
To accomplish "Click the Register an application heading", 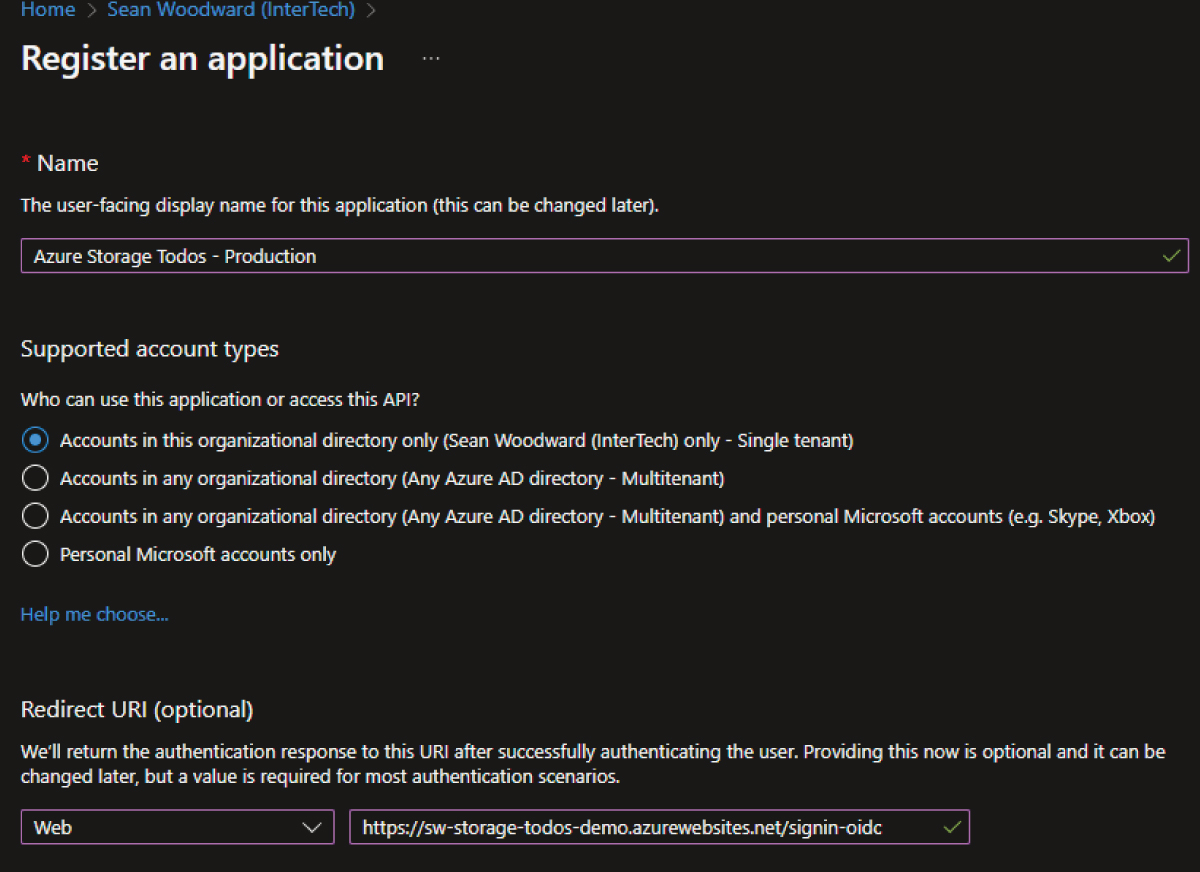I will [x=202, y=58].
